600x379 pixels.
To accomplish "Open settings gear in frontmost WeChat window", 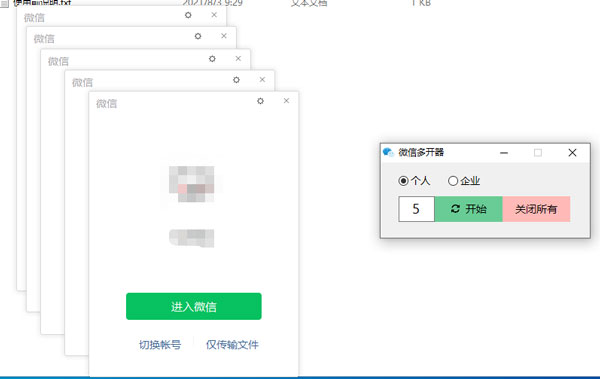I will pyautogui.click(x=261, y=101).
